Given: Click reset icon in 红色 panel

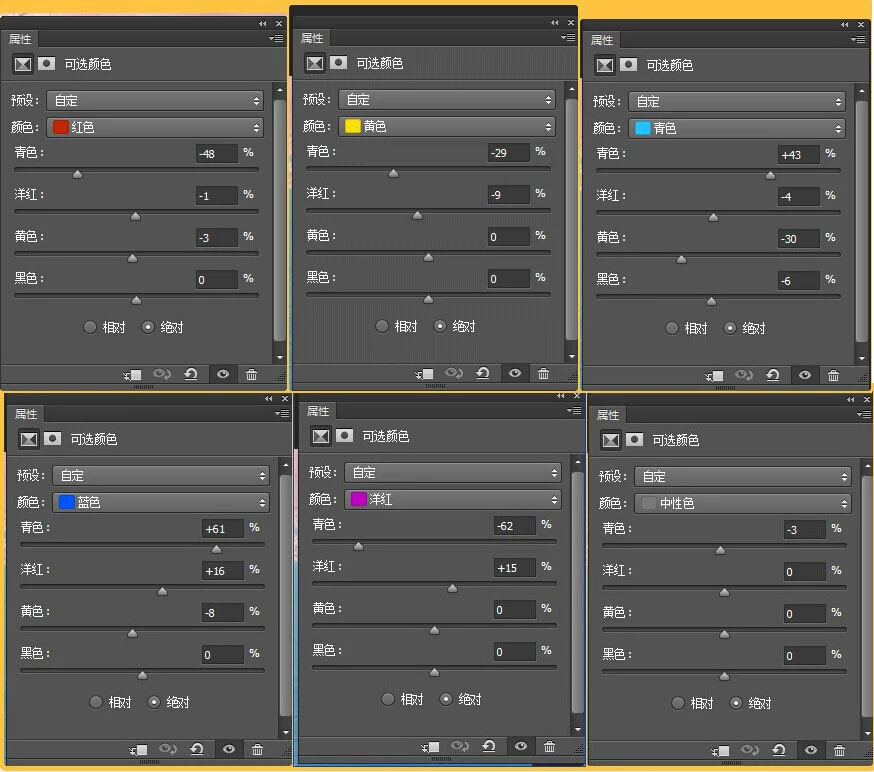Looking at the screenshot, I should coord(191,374).
